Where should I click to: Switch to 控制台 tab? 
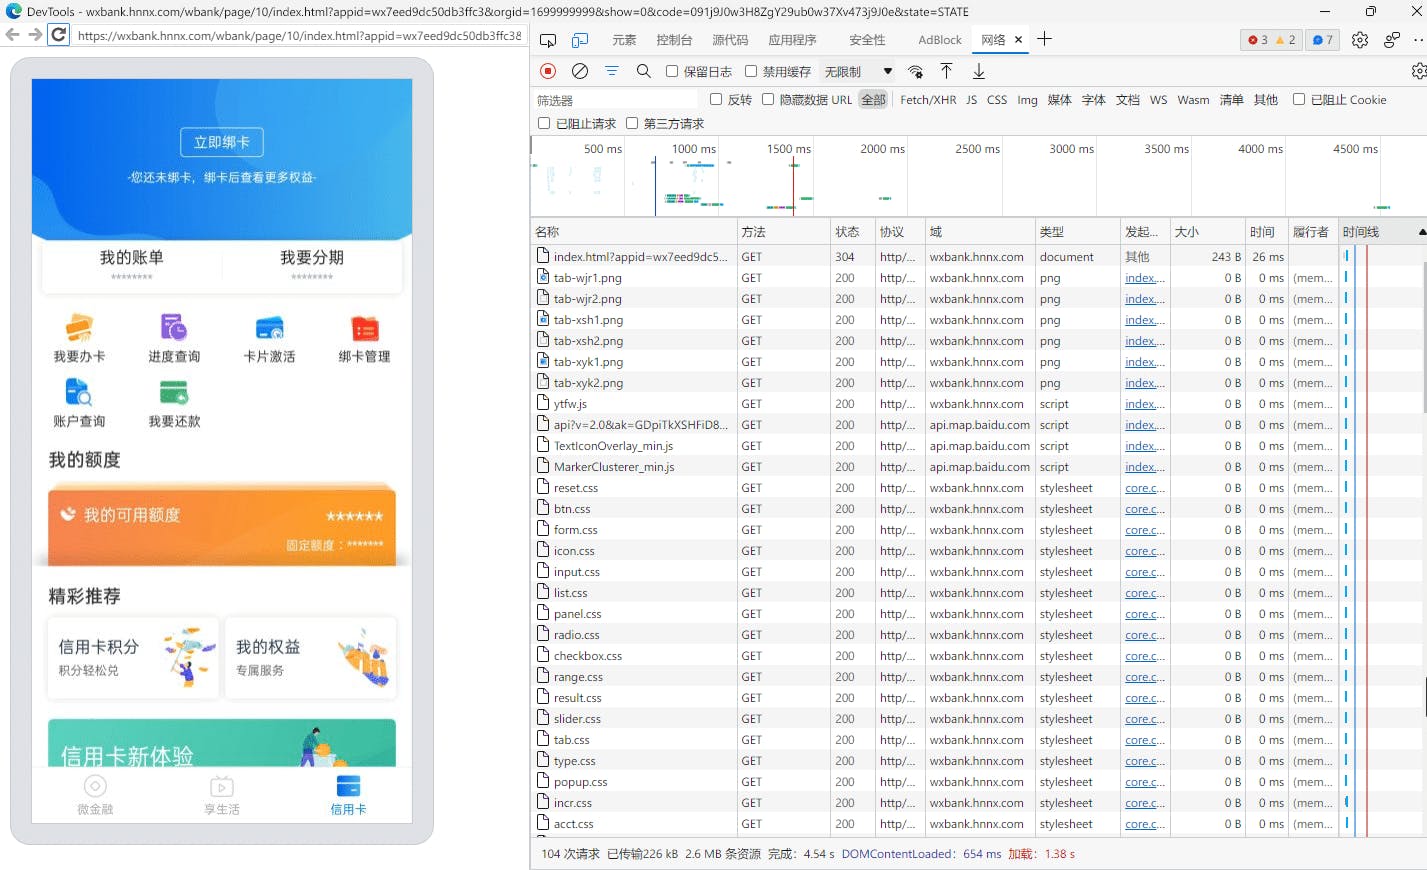pos(674,40)
